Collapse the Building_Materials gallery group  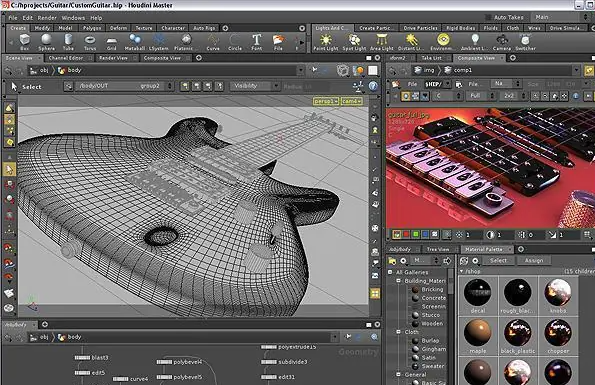coord(398,281)
